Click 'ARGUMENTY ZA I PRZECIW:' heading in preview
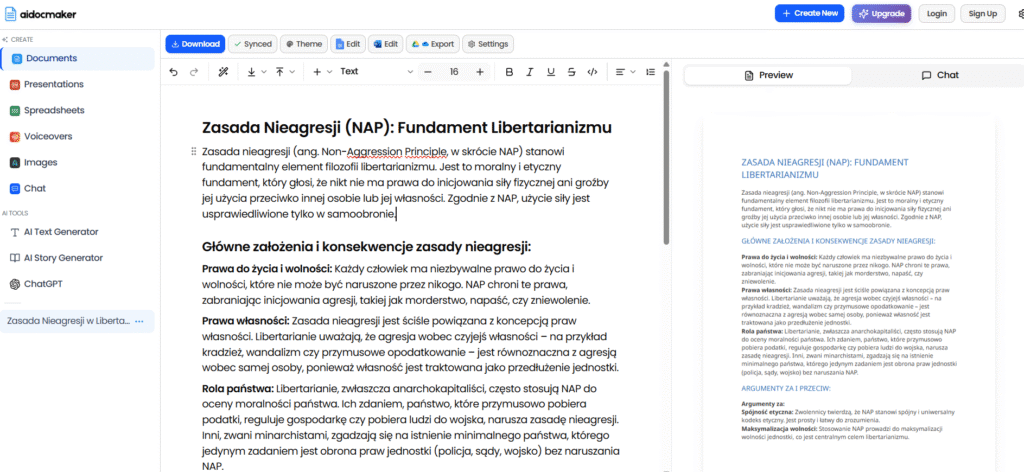The height and width of the screenshot is (472, 1024). coord(786,388)
